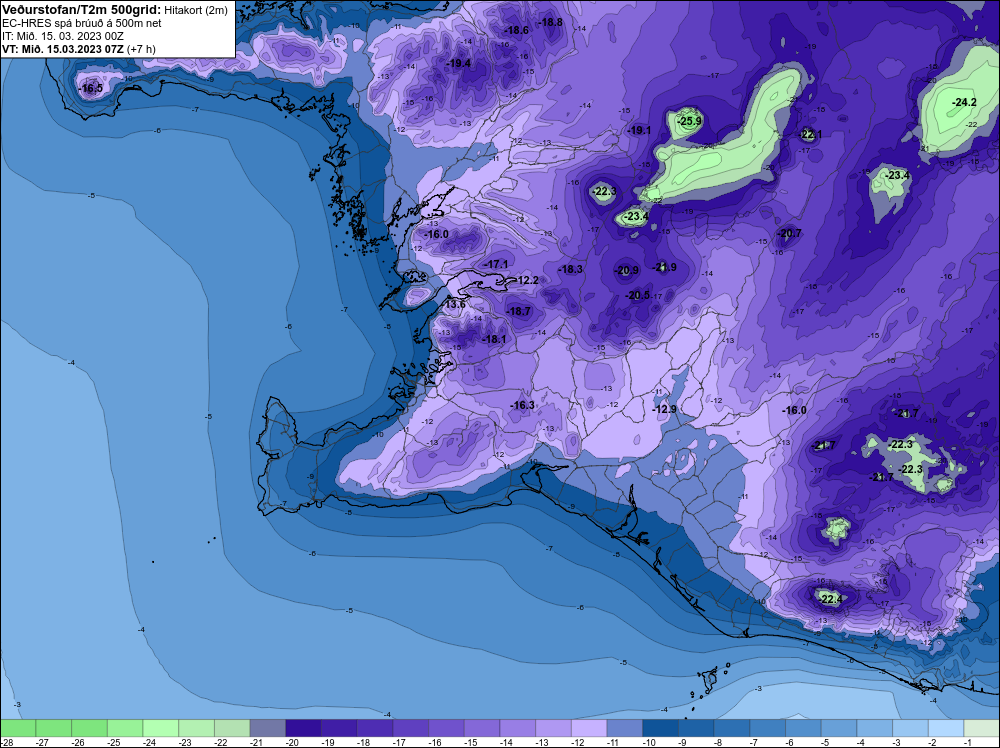
Task: Choose the bright green legend swatch above -27
Action: click(53, 728)
